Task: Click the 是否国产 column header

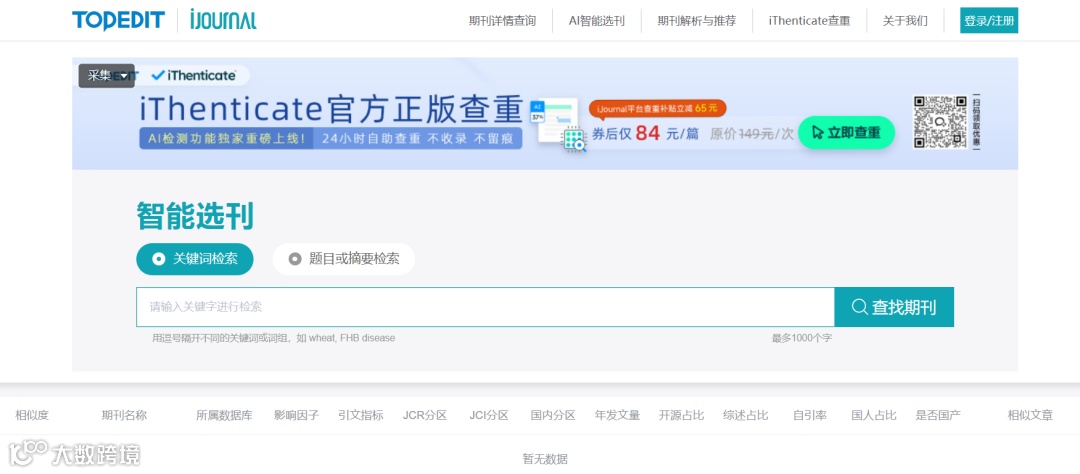Action: click(x=938, y=415)
